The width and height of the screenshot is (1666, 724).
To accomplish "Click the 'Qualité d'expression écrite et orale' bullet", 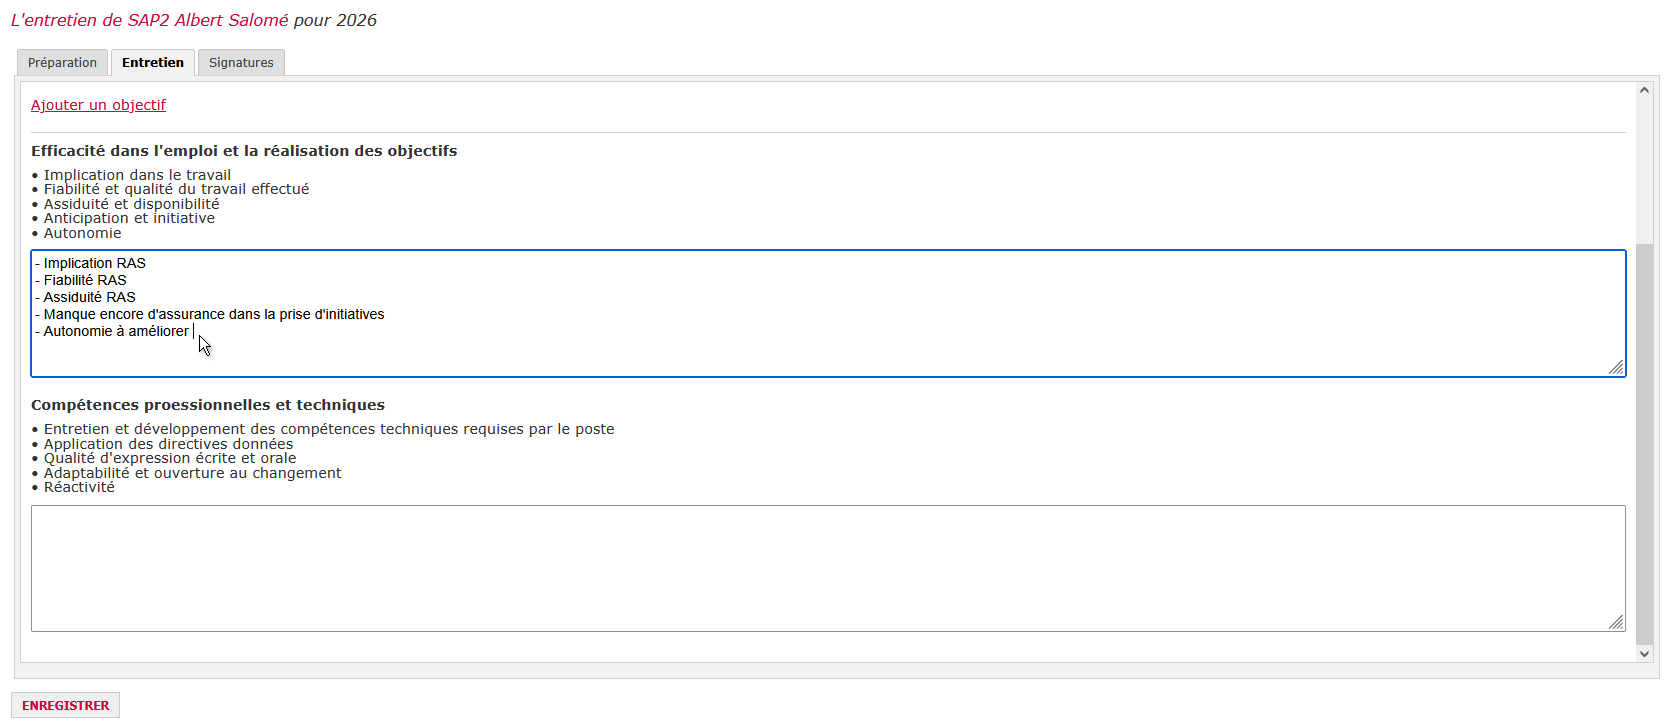I will click(170, 458).
